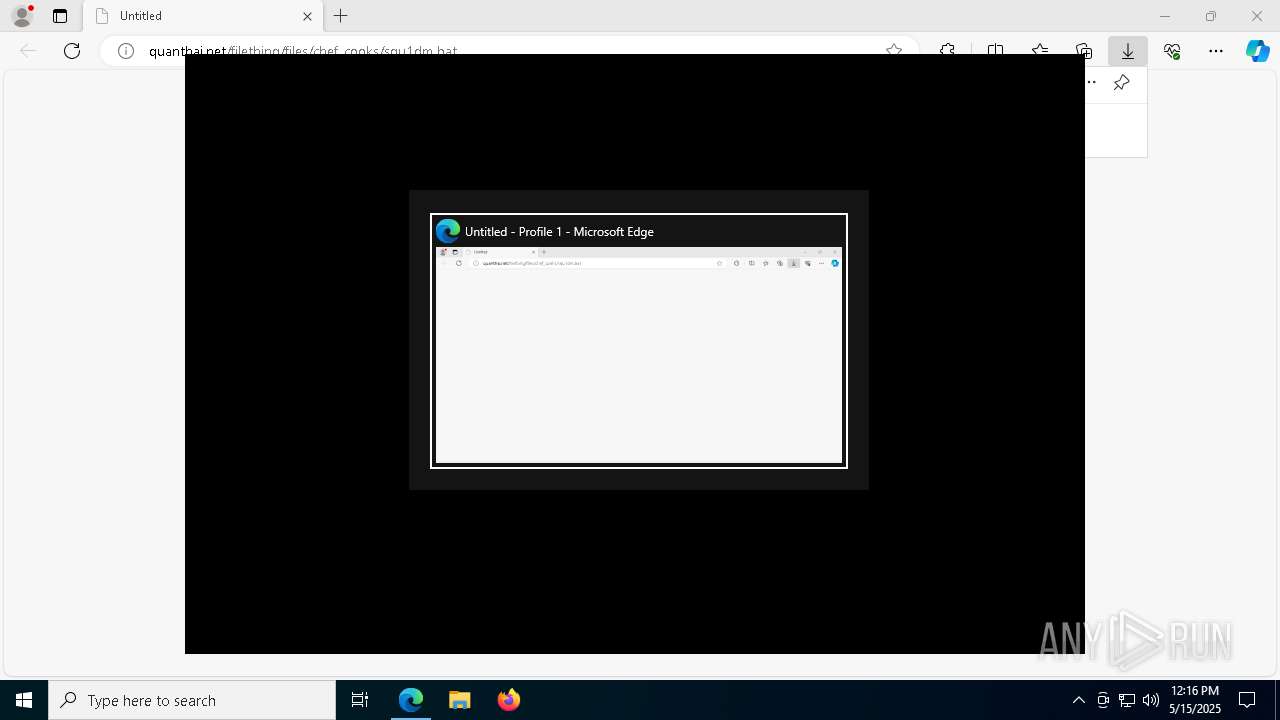Open the Downloads toolbar button
1280x720 pixels.
coord(1128,51)
